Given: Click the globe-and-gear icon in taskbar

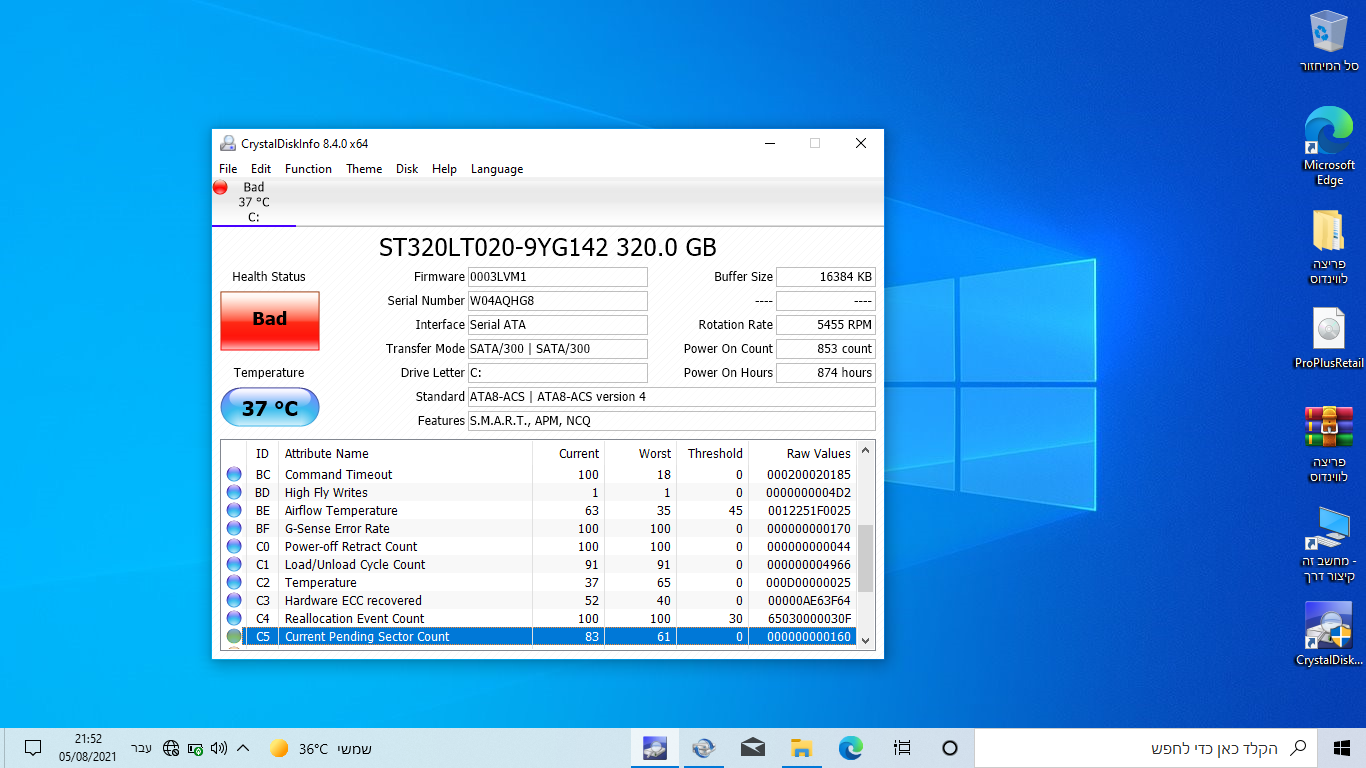Looking at the screenshot, I should click(704, 748).
